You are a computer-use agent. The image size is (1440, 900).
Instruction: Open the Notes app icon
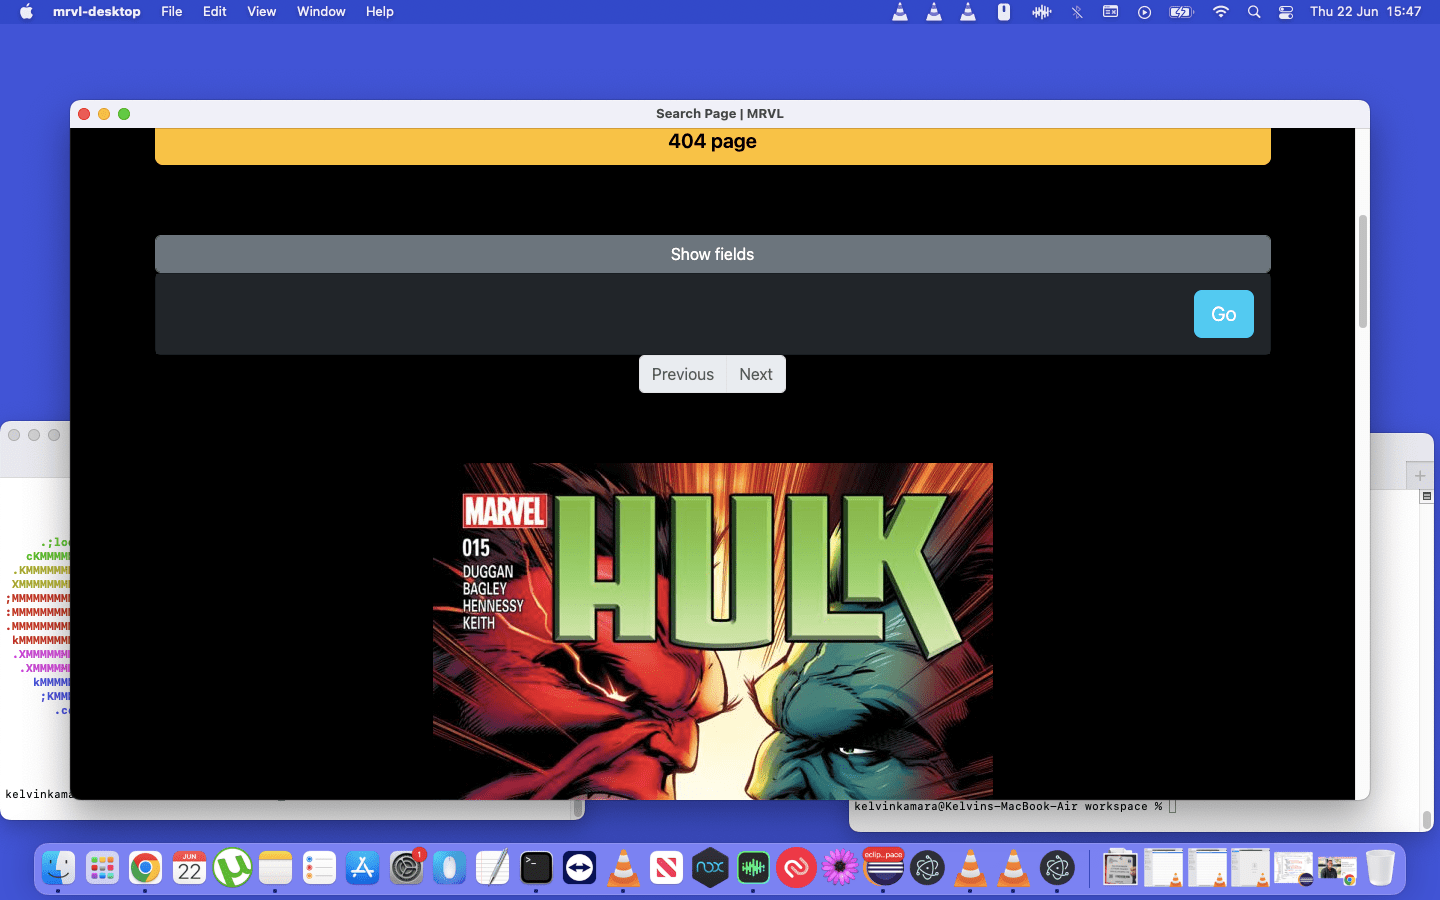pos(275,868)
